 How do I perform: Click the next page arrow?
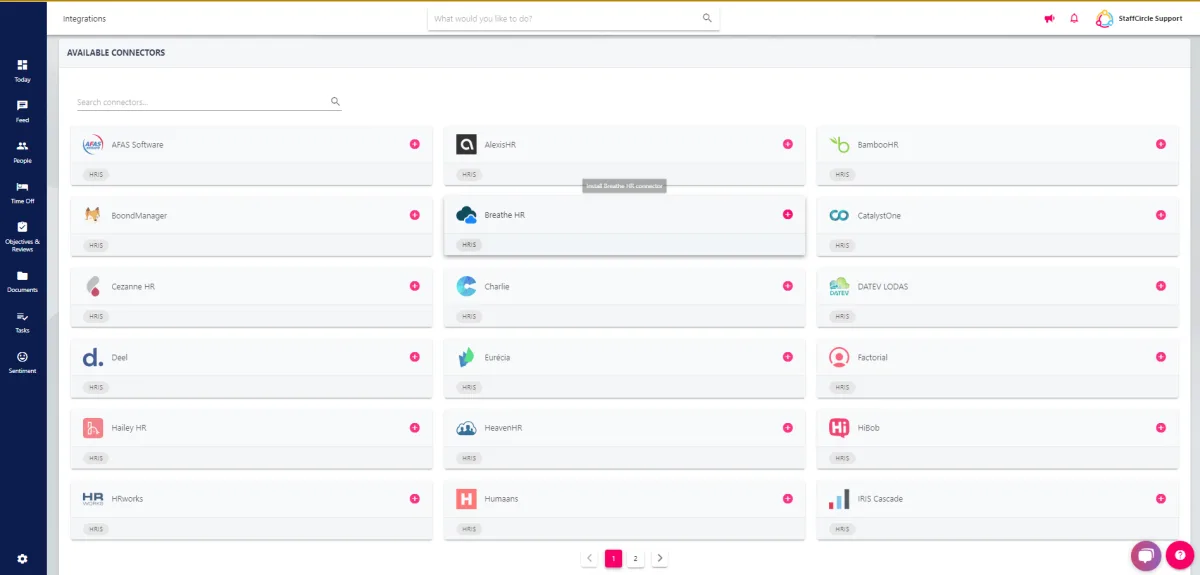point(660,558)
